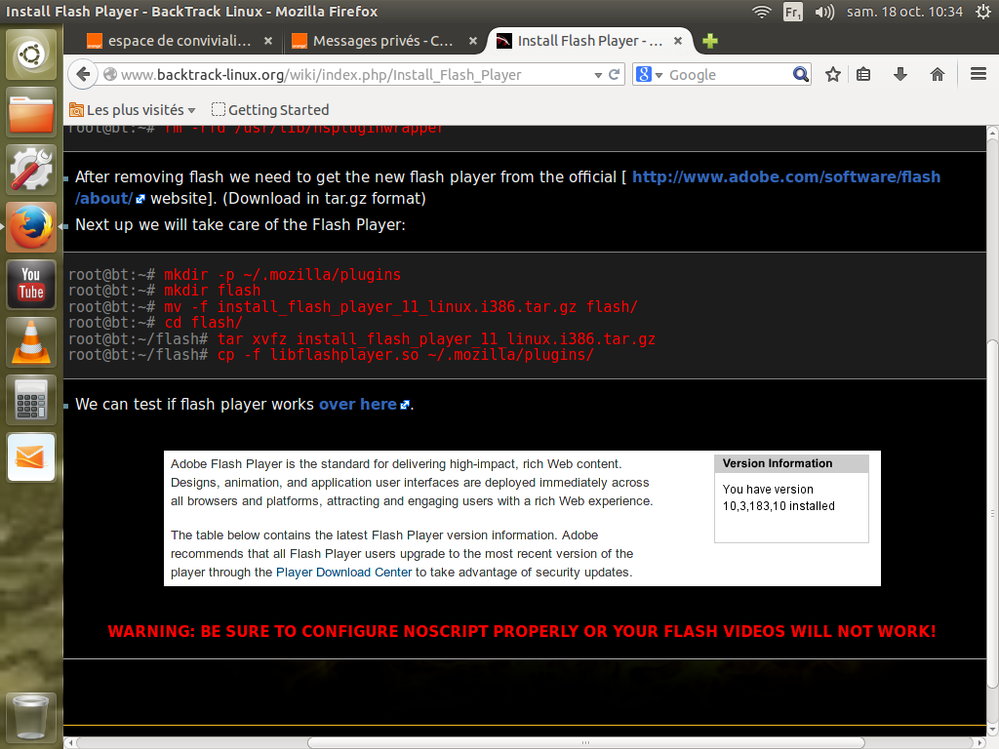Viewport: 999px width, 749px height.
Task: Go to the Firefox home page
Action: tap(937, 75)
